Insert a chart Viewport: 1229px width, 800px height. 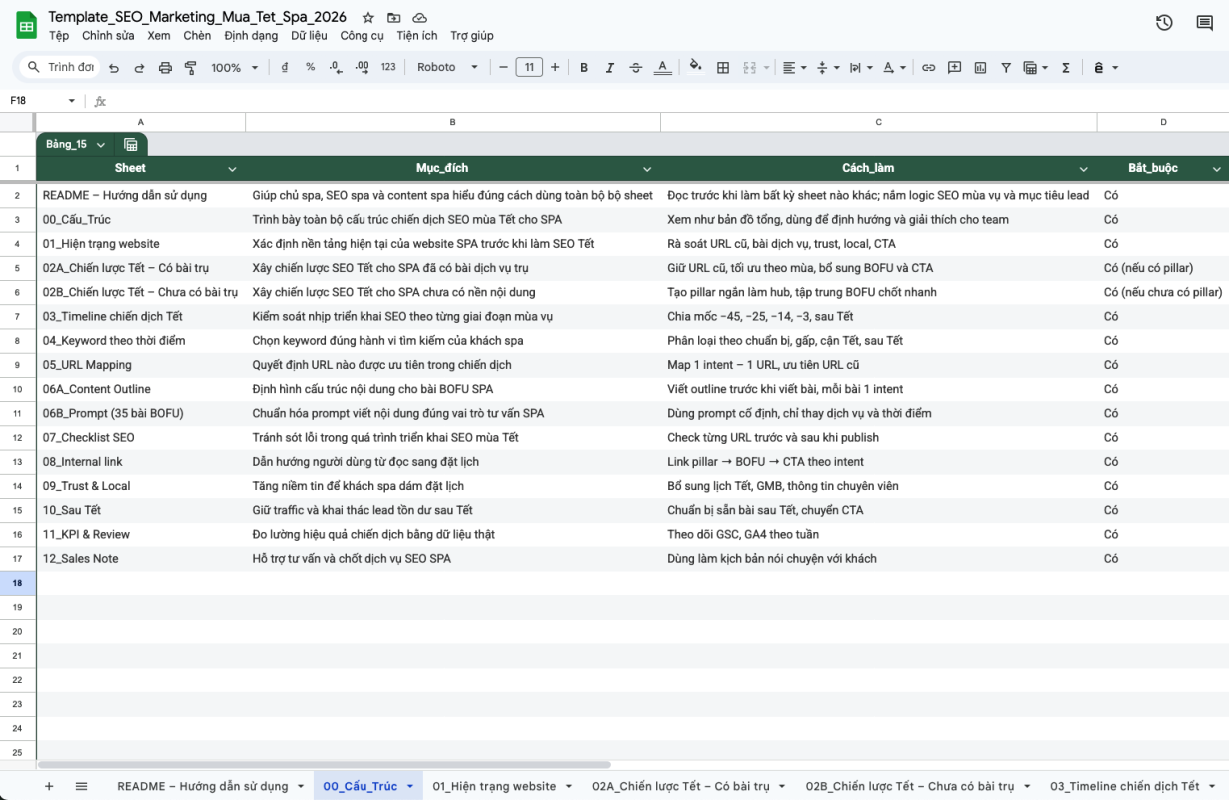coord(980,67)
